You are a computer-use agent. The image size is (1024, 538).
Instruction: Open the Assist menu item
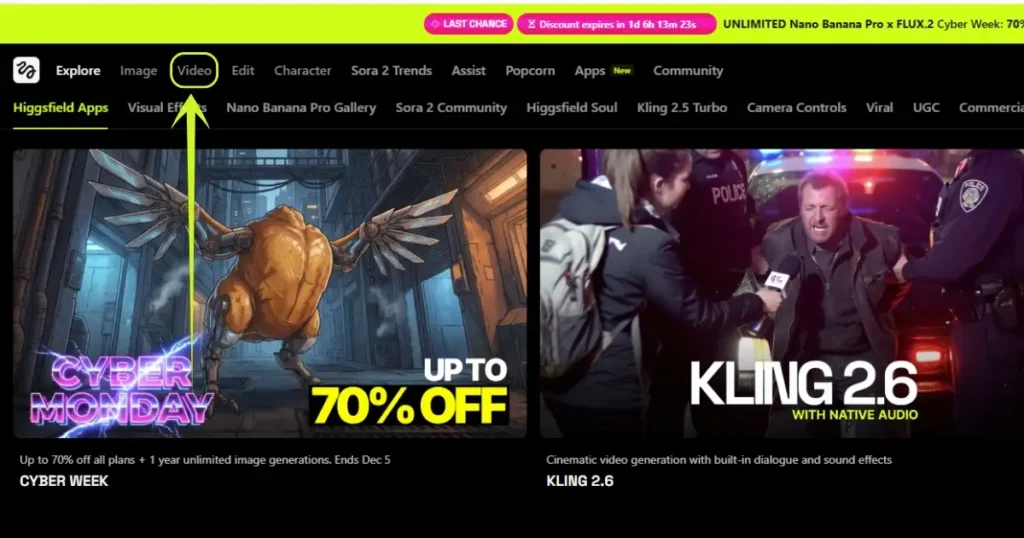[468, 71]
